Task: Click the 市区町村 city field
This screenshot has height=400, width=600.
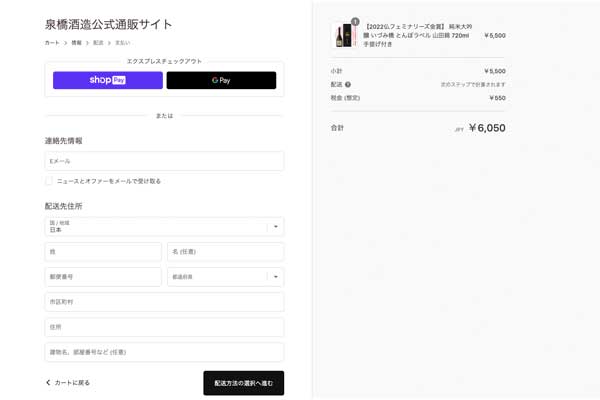Action: pyautogui.click(x=164, y=302)
